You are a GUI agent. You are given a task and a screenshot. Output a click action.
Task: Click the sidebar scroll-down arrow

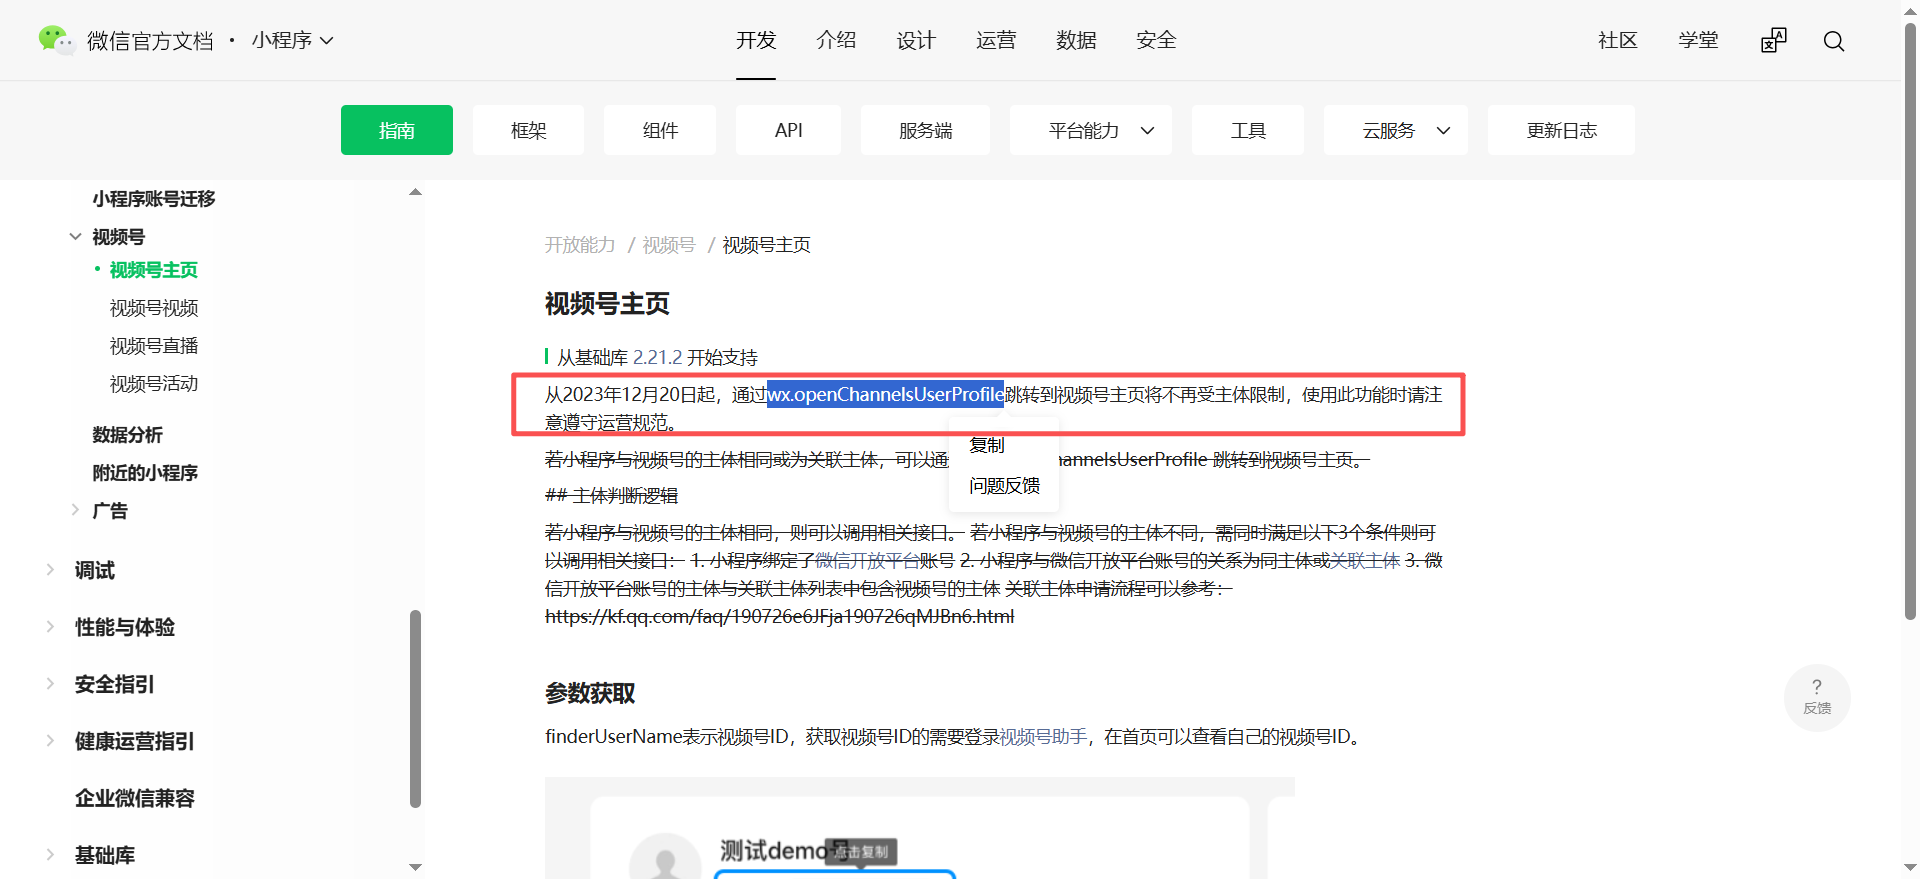point(415,867)
